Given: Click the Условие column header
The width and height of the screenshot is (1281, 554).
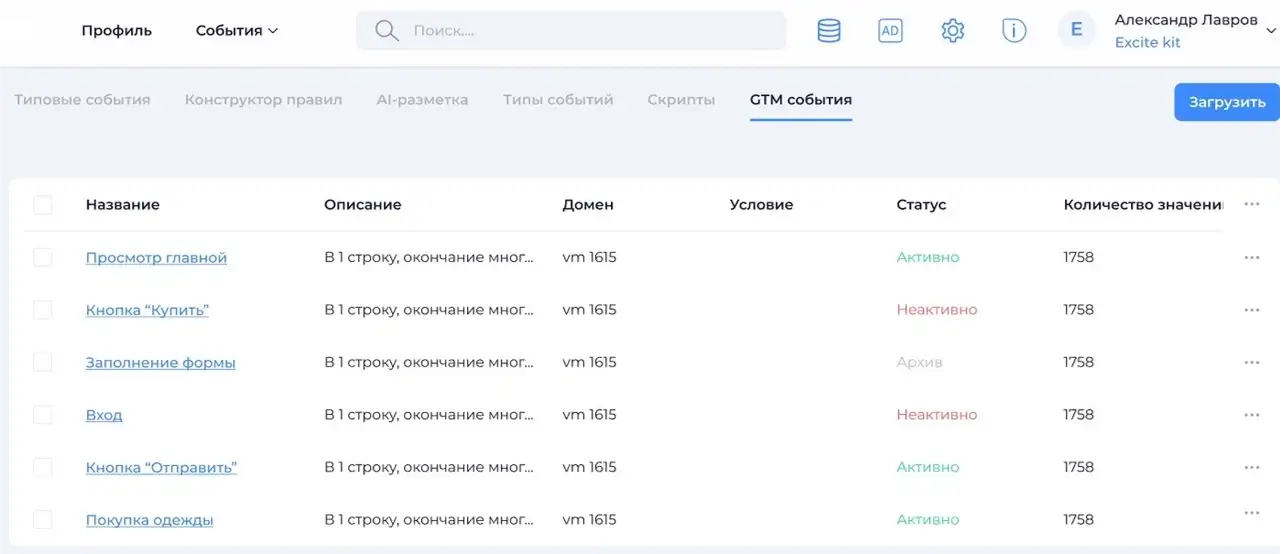Looking at the screenshot, I should [761, 205].
